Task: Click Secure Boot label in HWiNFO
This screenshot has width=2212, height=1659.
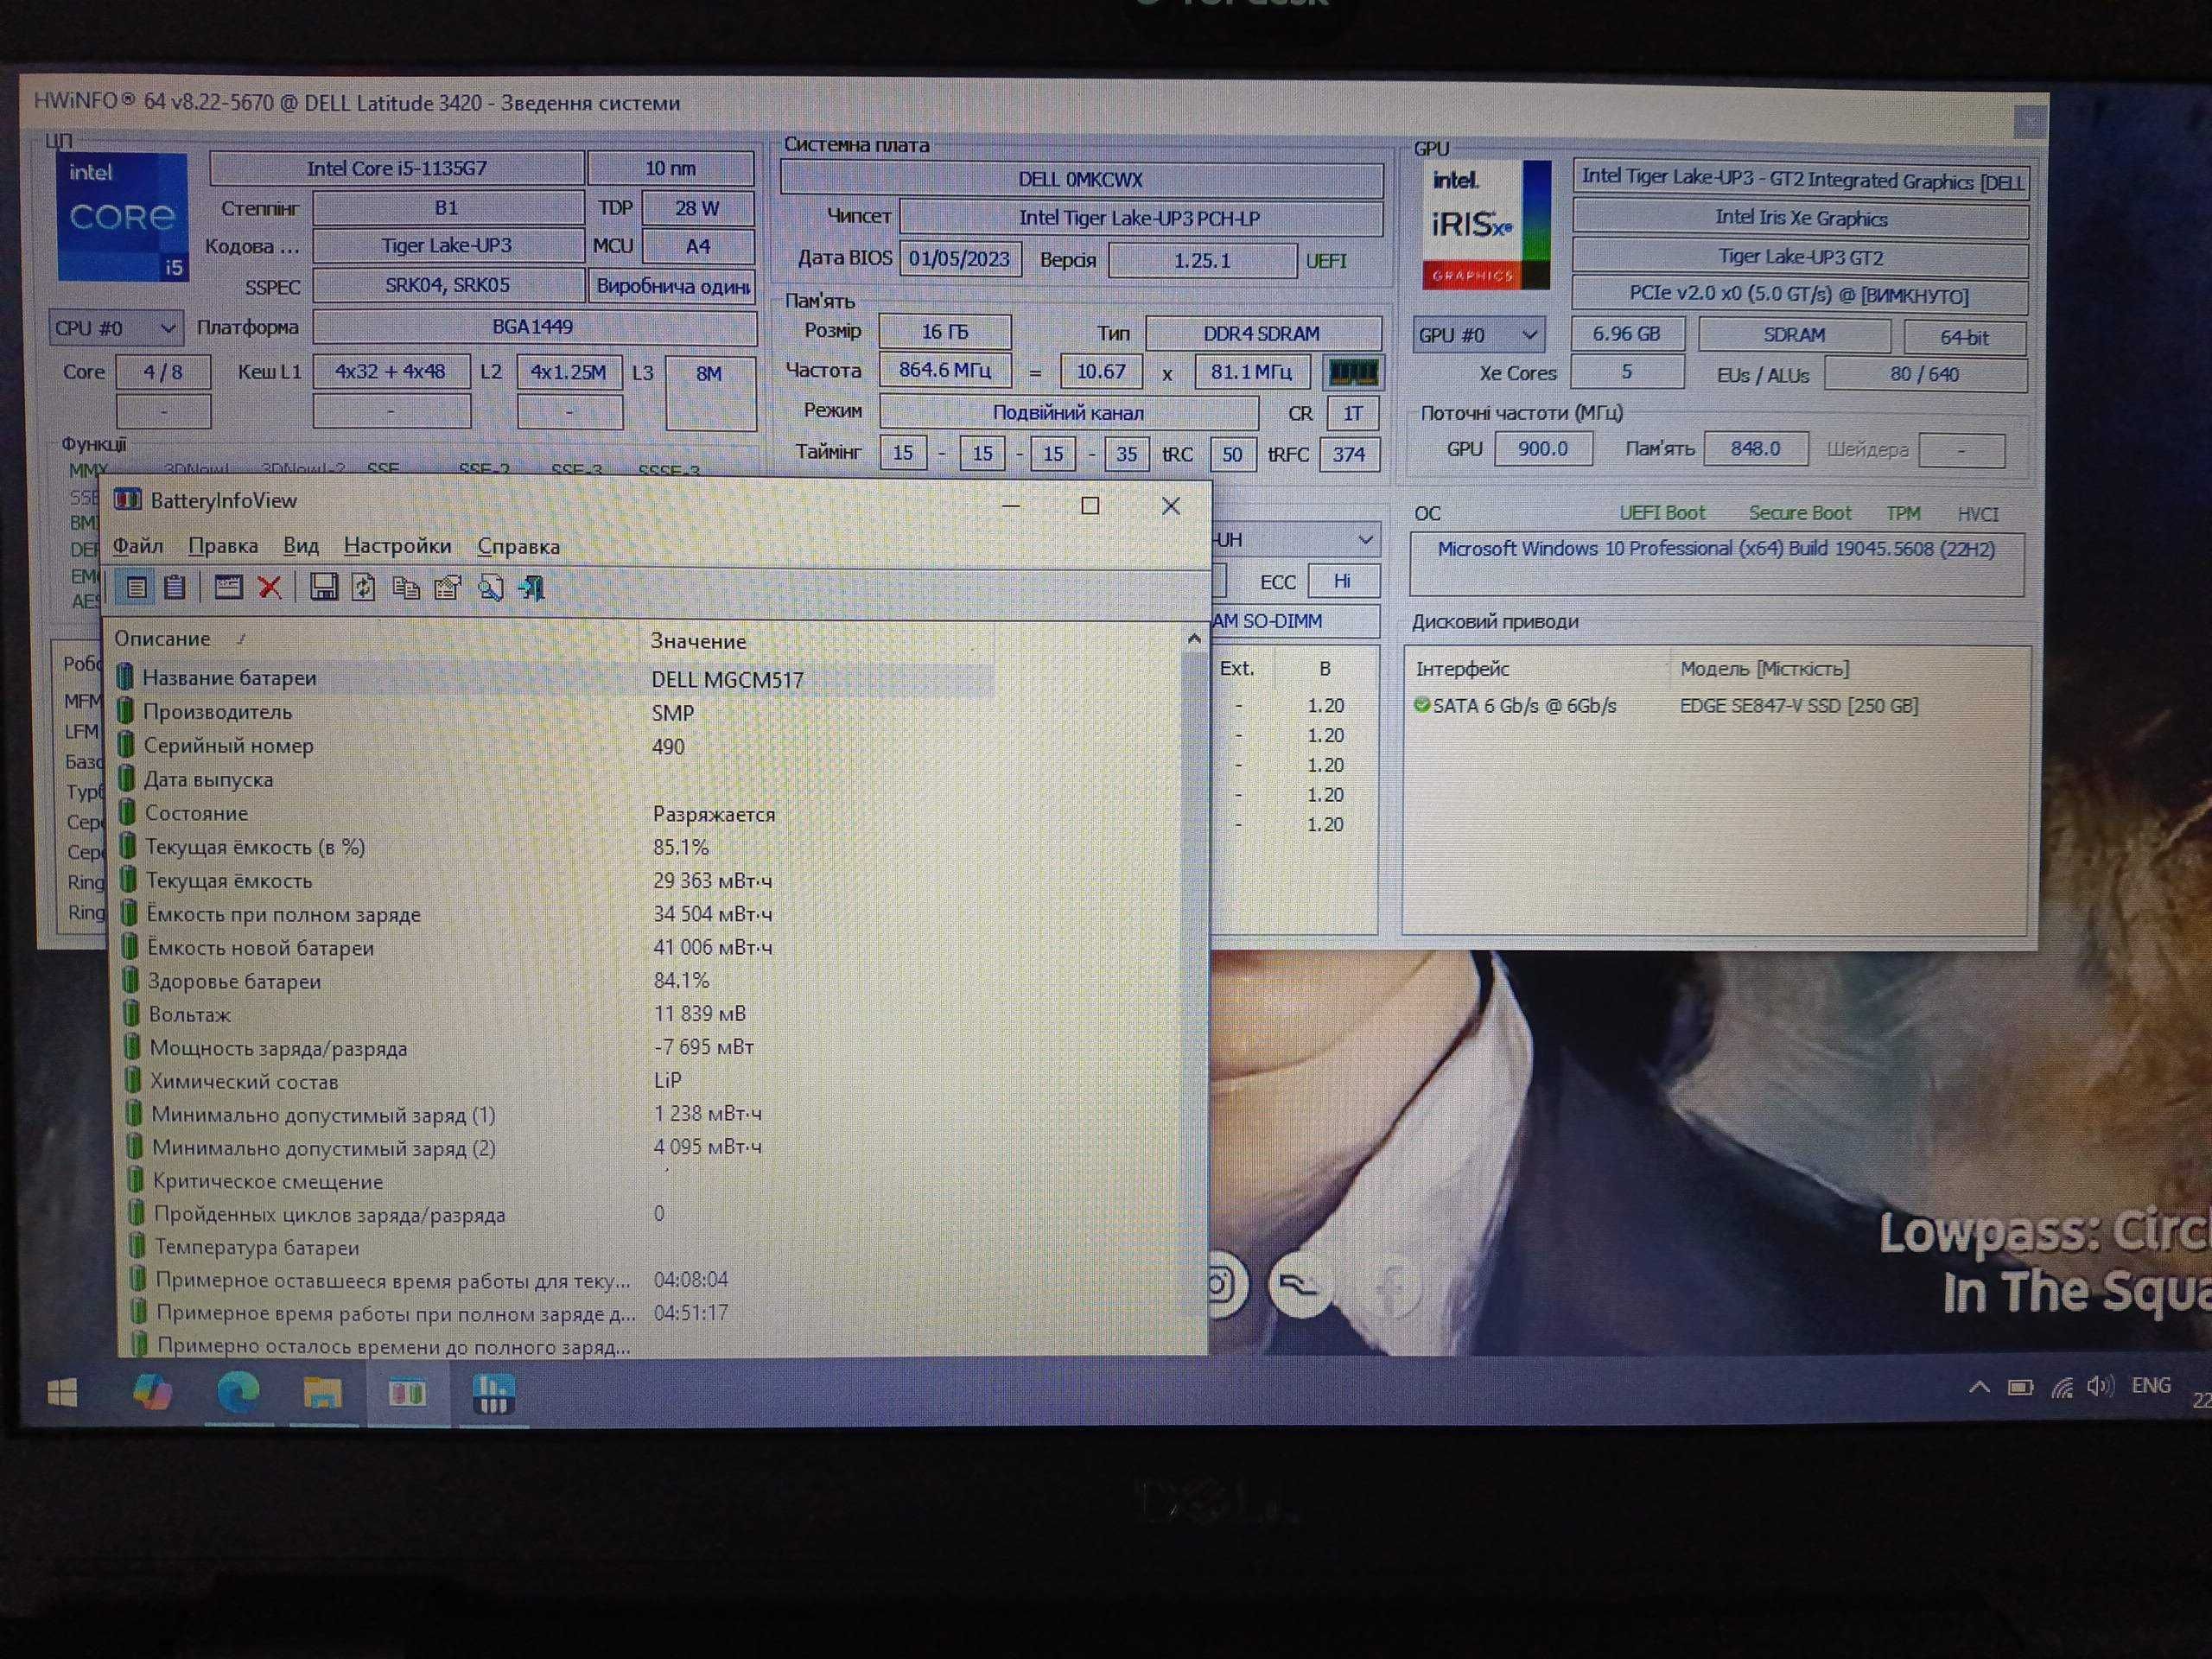Action: click(x=1799, y=513)
